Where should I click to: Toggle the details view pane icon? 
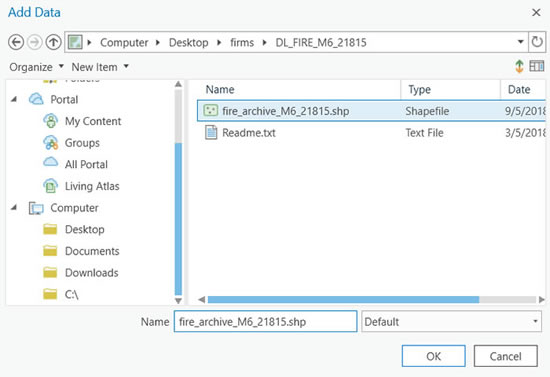(x=537, y=66)
